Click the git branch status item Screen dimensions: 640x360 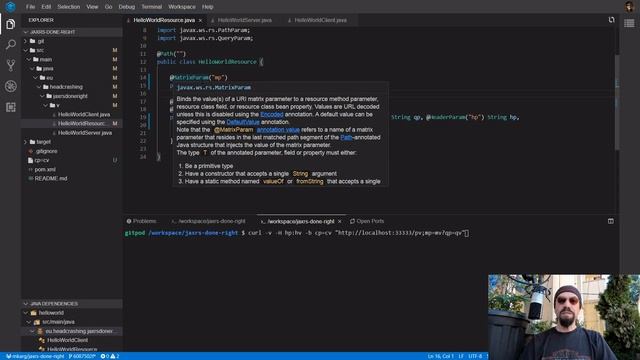click(82, 356)
